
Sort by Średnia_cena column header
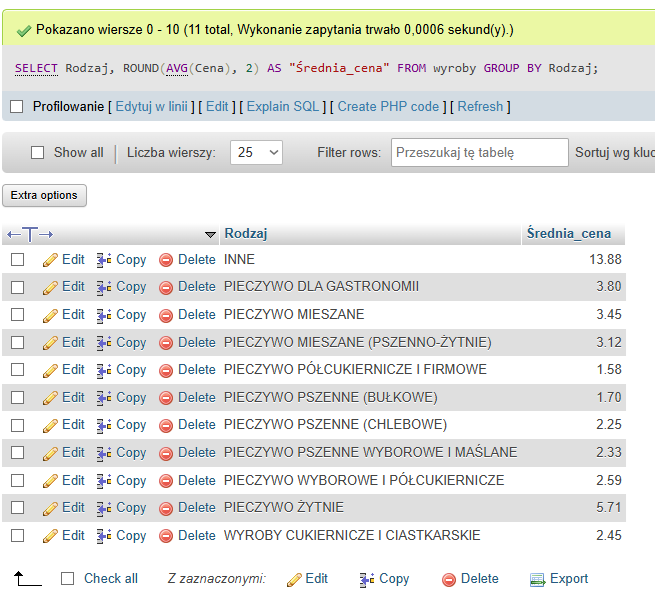pyautogui.click(x=567, y=234)
